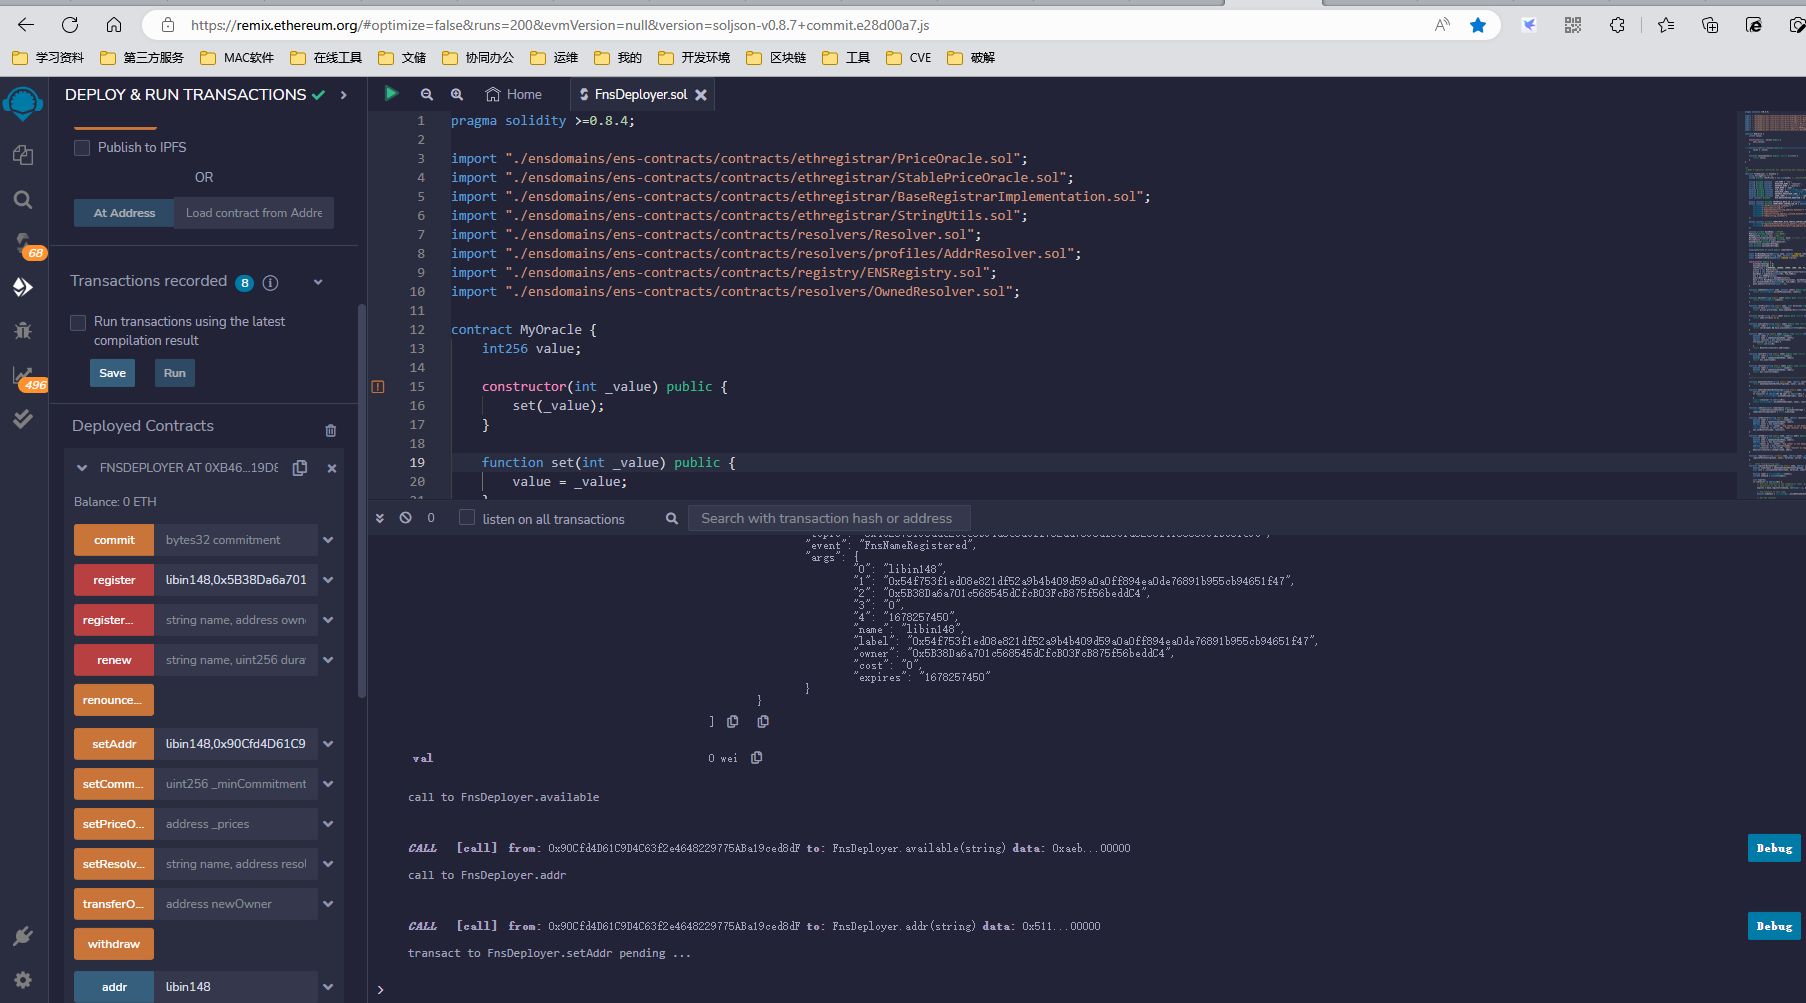Focus the bytes32 commitment input

pos(236,540)
